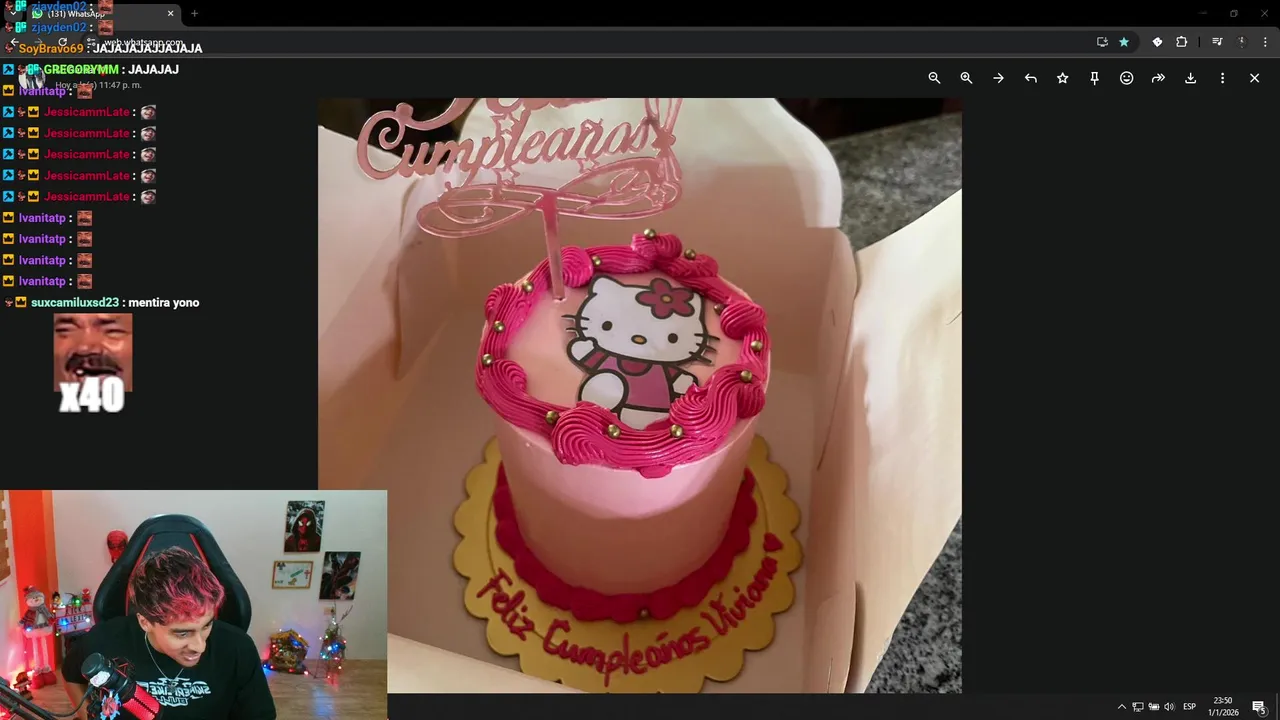This screenshot has height=720, width=1280.
Task: Click the streamer webcam overlay
Action: (x=193, y=604)
